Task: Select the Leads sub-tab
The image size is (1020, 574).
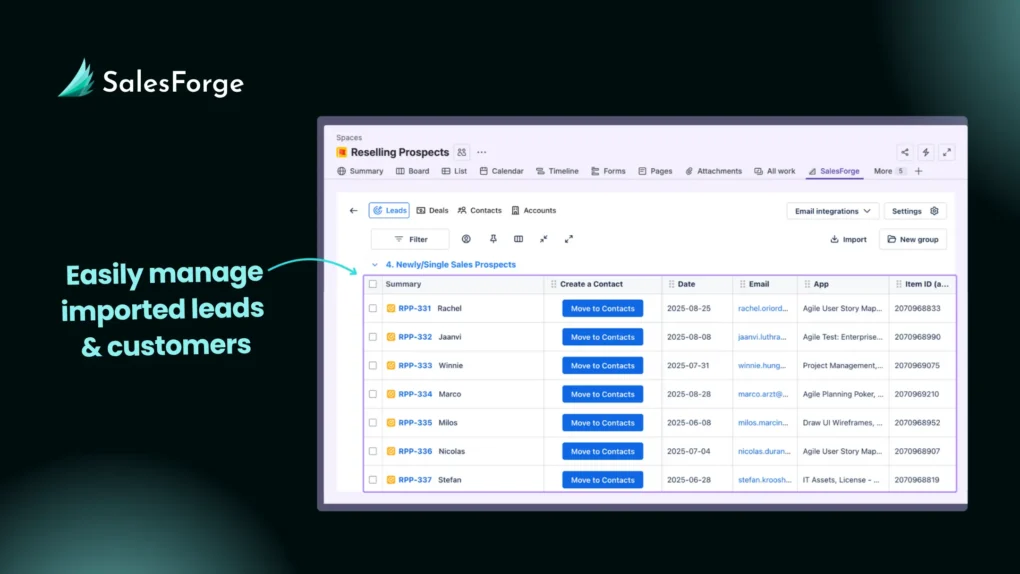Action: pyautogui.click(x=389, y=210)
